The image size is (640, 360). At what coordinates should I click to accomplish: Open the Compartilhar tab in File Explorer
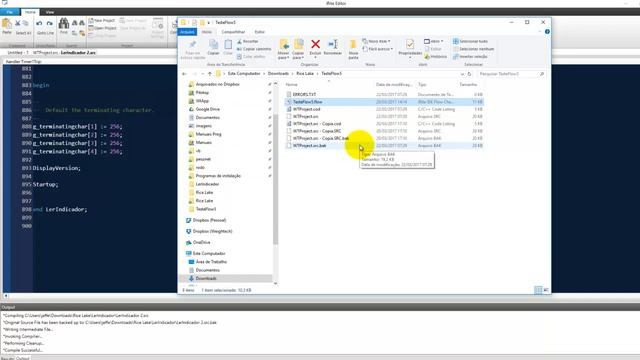coord(233,32)
